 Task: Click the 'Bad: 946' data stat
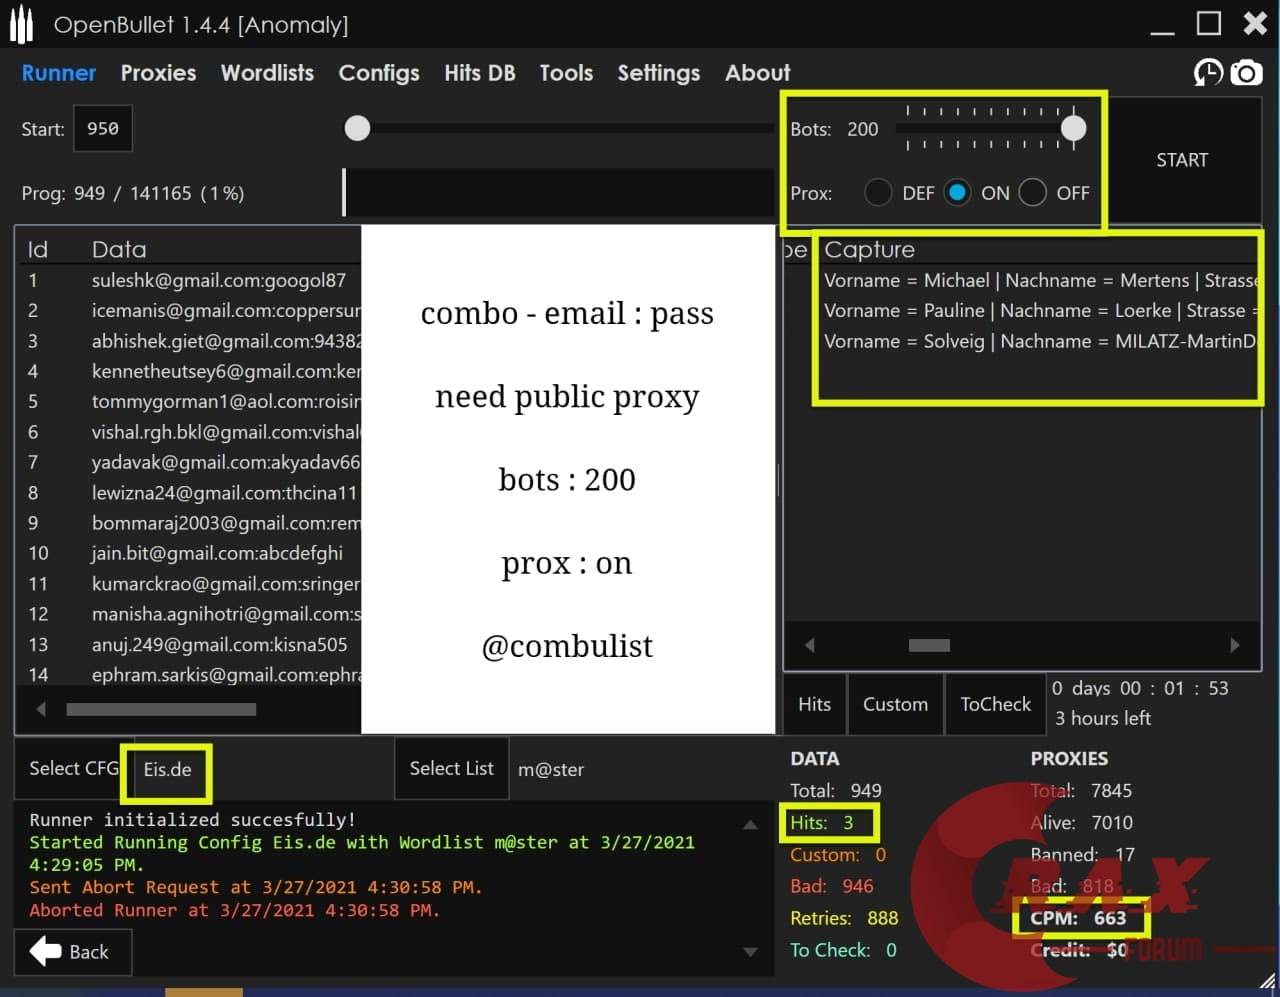pyautogui.click(x=832, y=886)
